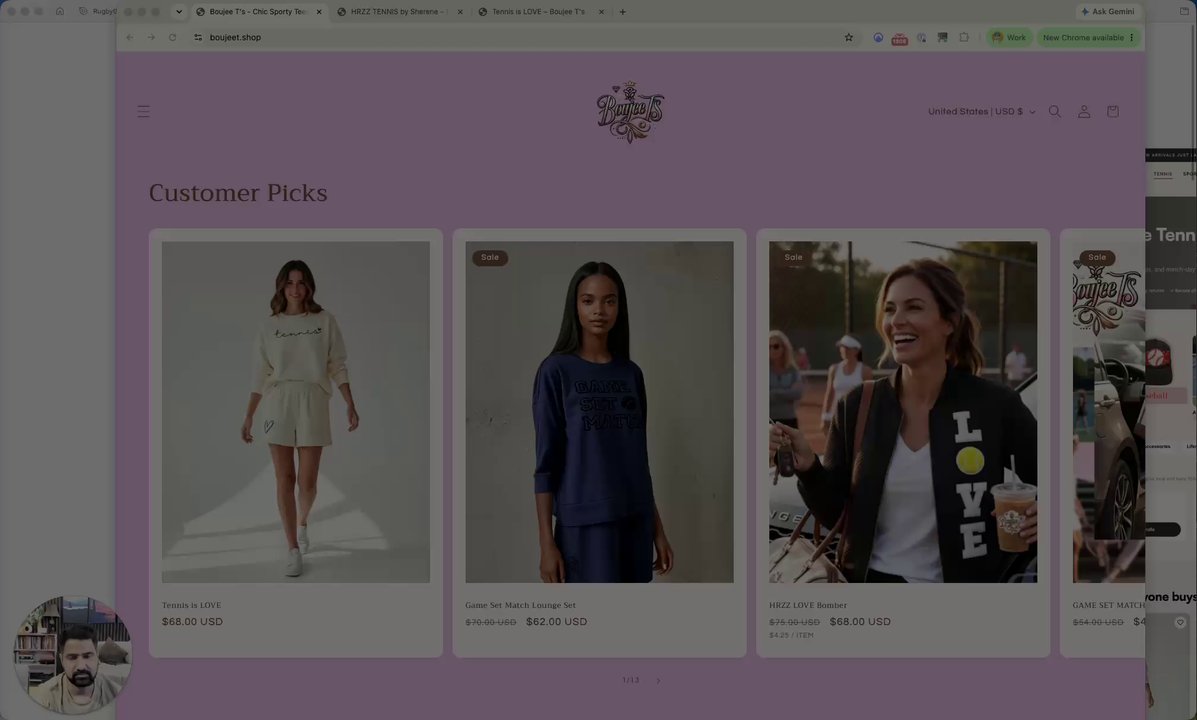This screenshot has height=720, width=1197.
Task: Expand the tab search dropdown chevron
Action: [179, 11]
